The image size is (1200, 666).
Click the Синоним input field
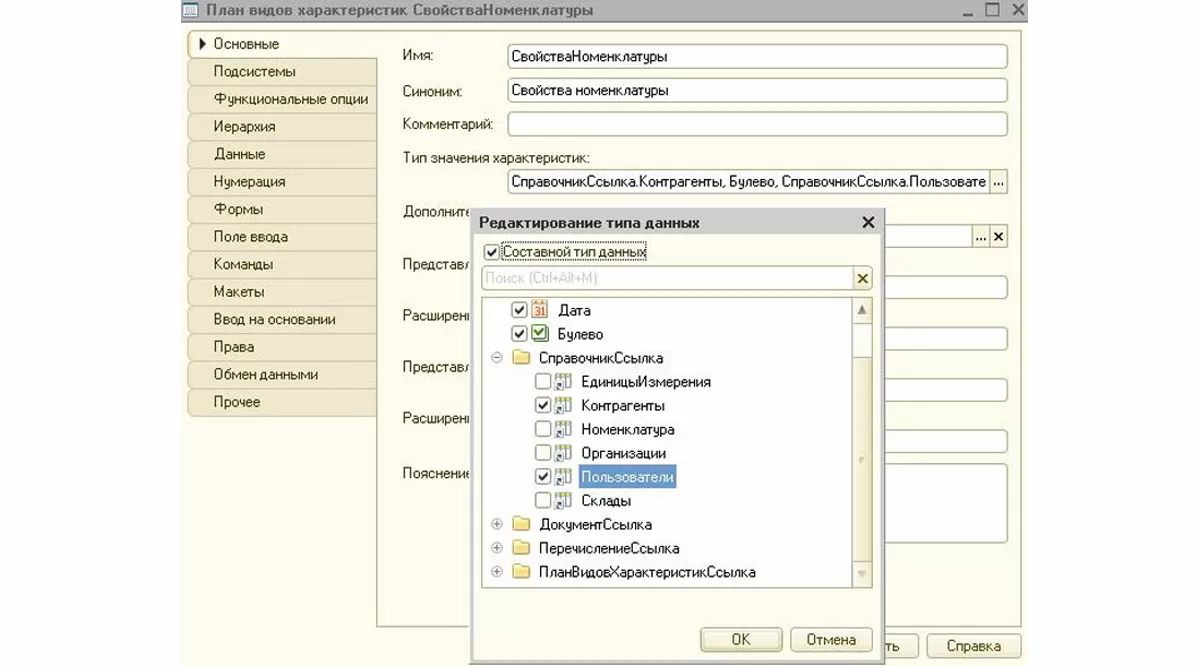point(756,90)
